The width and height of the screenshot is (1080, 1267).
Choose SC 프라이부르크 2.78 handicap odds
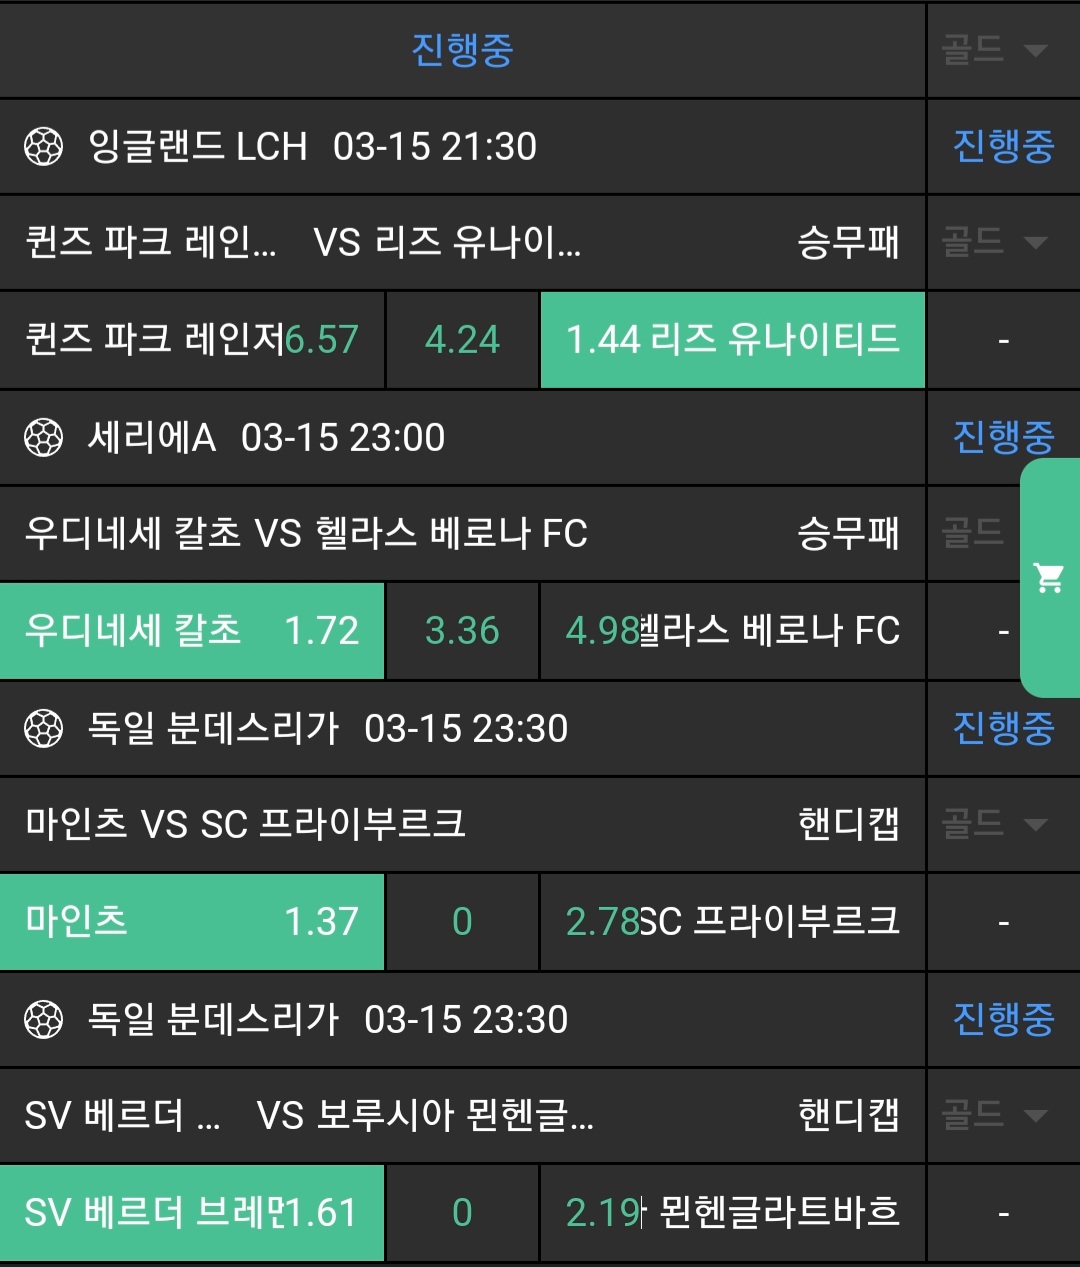pyautogui.click(x=732, y=922)
